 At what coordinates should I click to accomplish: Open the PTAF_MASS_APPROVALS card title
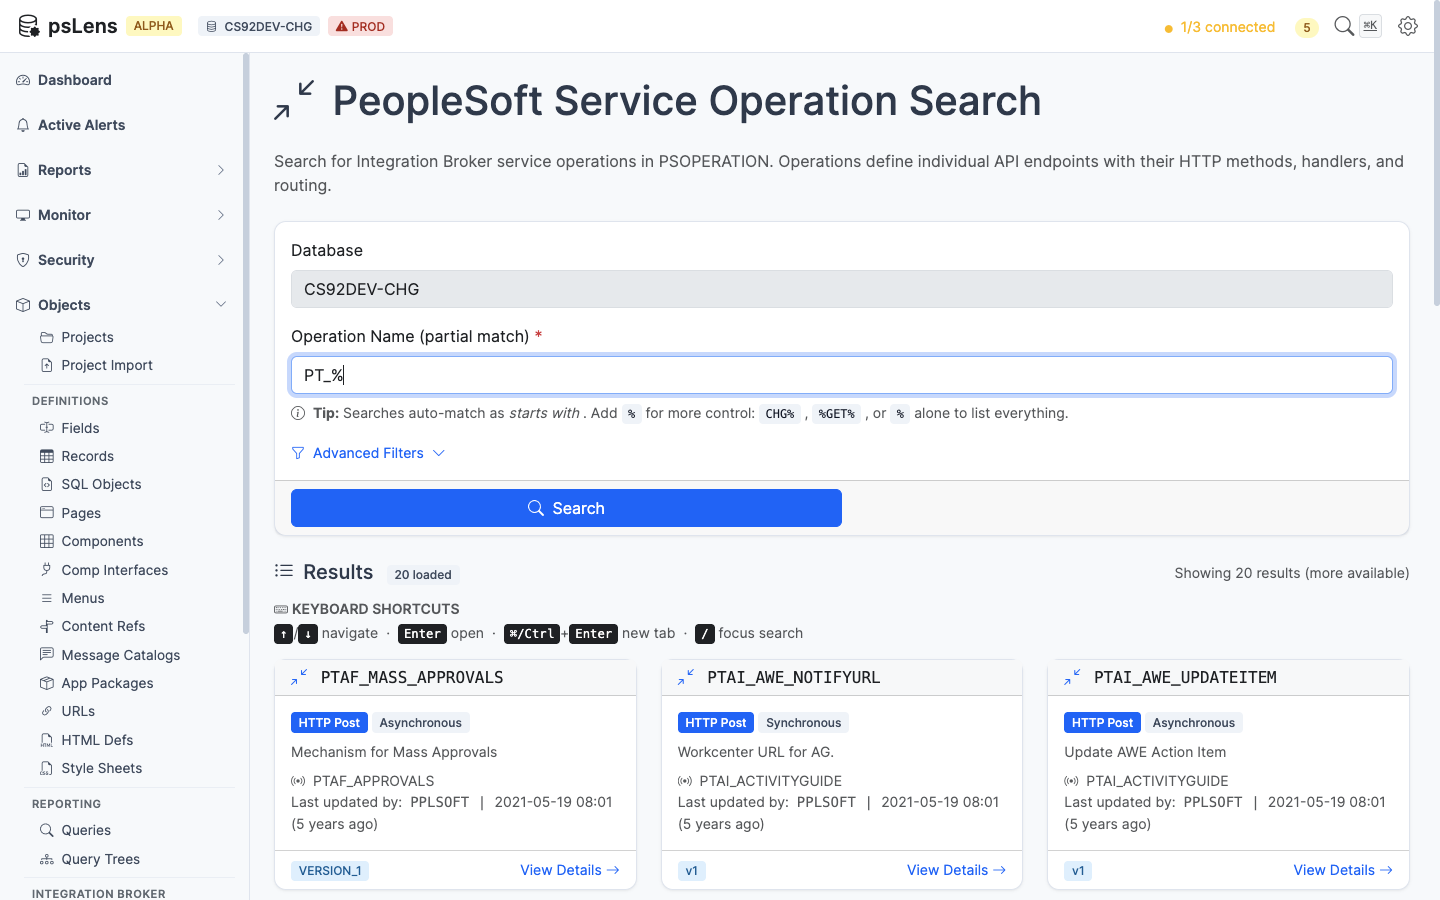pos(412,677)
